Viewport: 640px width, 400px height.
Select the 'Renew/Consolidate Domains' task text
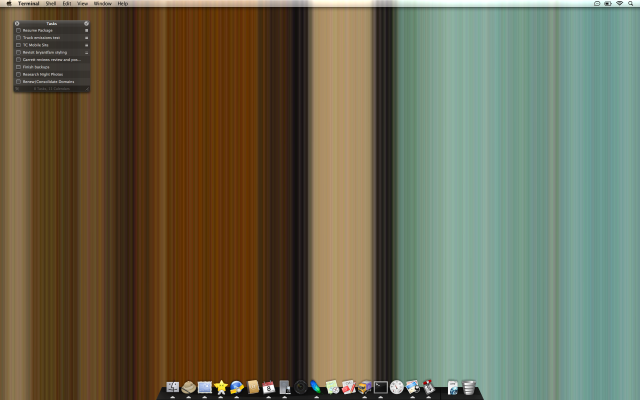(x=48, y=82)
